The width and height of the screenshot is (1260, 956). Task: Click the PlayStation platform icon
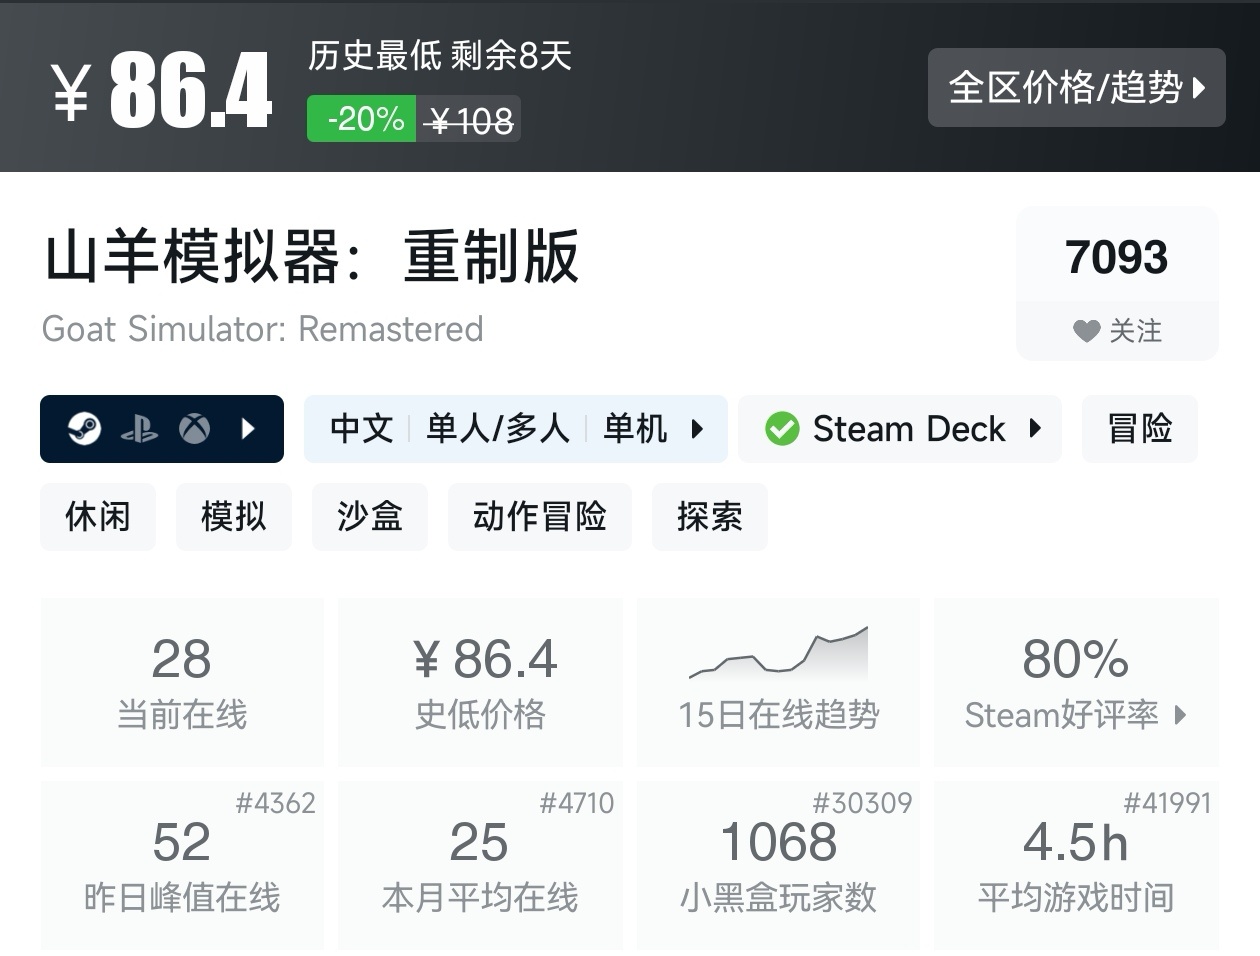139,430
